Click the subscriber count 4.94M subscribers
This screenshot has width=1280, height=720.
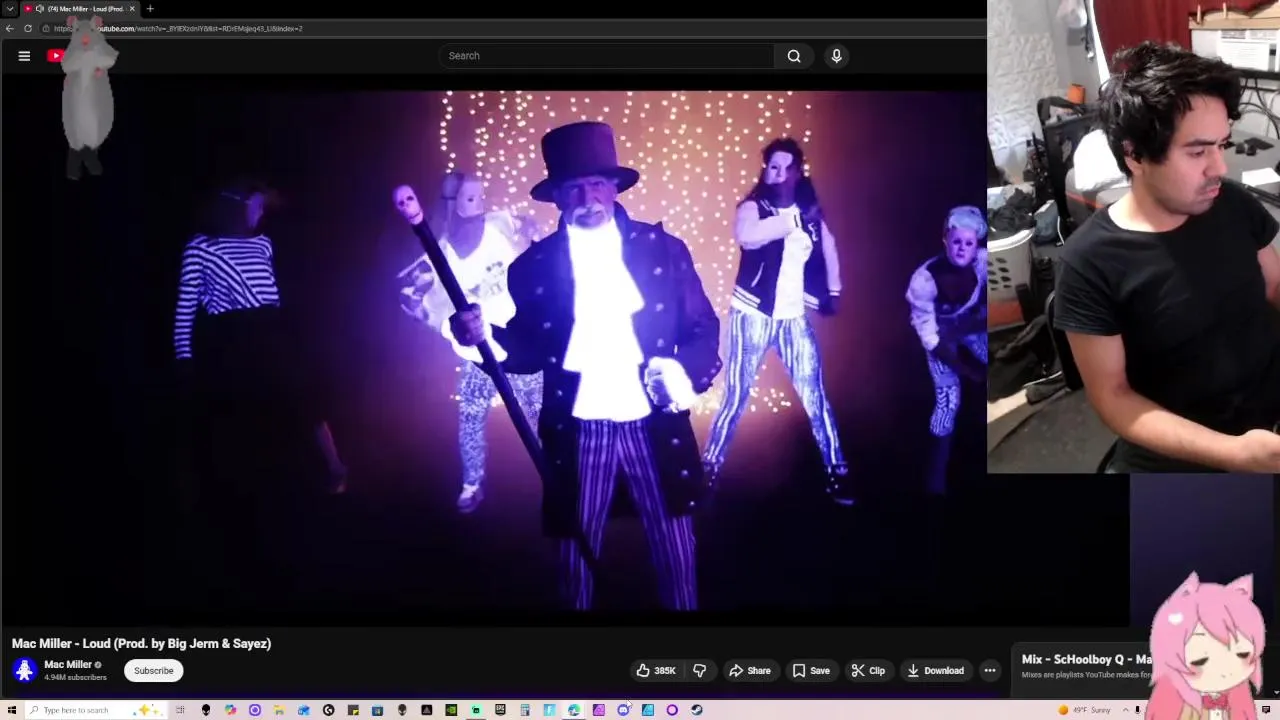coord(75,678)
